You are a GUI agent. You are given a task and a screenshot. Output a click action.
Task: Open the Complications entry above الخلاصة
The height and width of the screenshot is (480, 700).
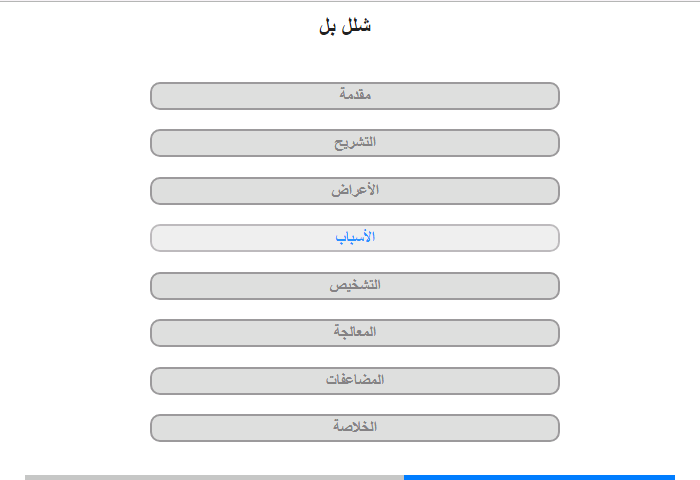[x=355, y=381]
